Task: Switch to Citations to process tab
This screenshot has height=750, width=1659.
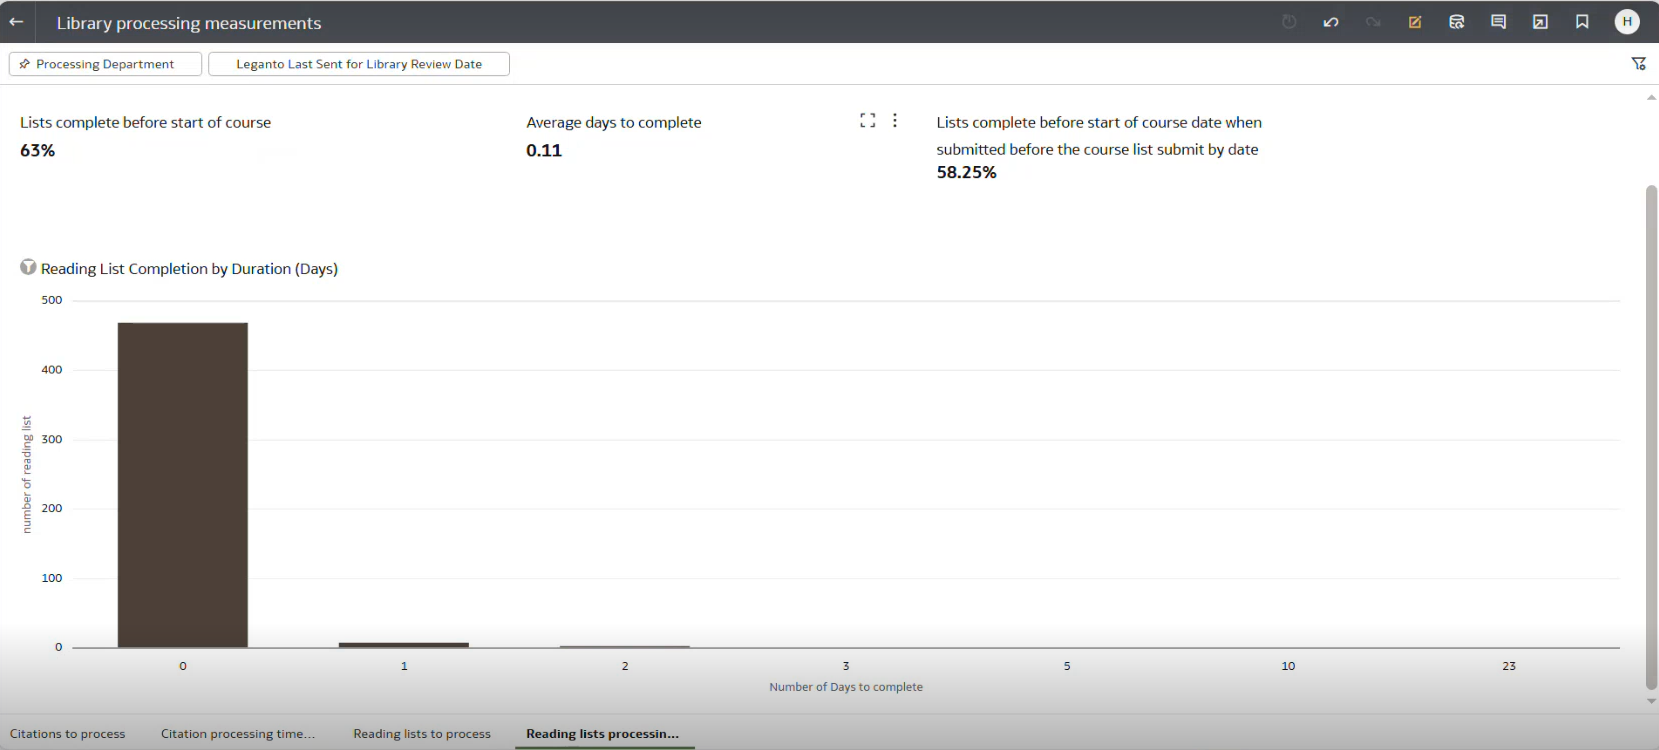Action: pyautogui.click(x=68, y=733)
